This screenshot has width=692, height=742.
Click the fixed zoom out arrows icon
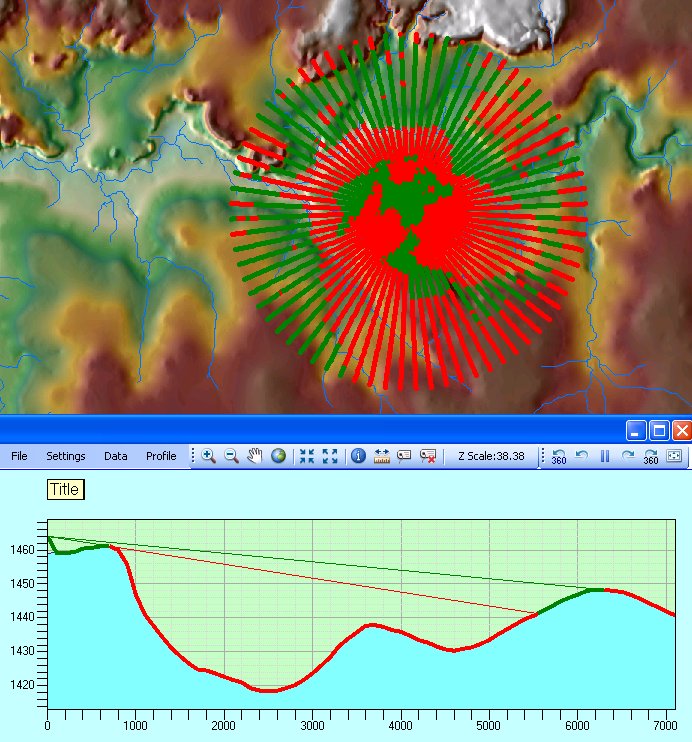pos(330,456)
